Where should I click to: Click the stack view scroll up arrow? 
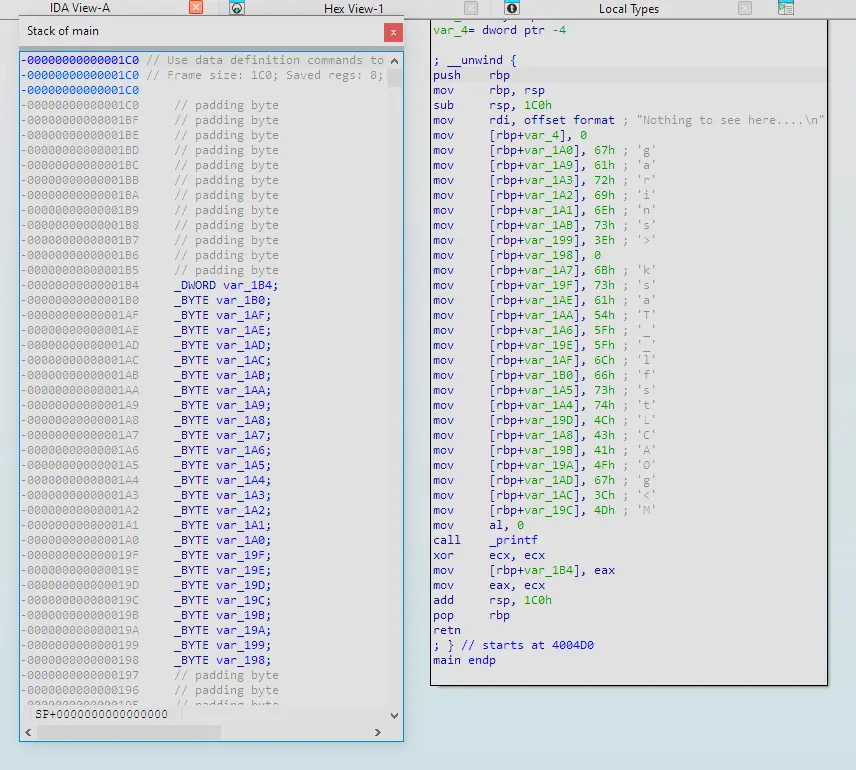(x=395, y=61)
